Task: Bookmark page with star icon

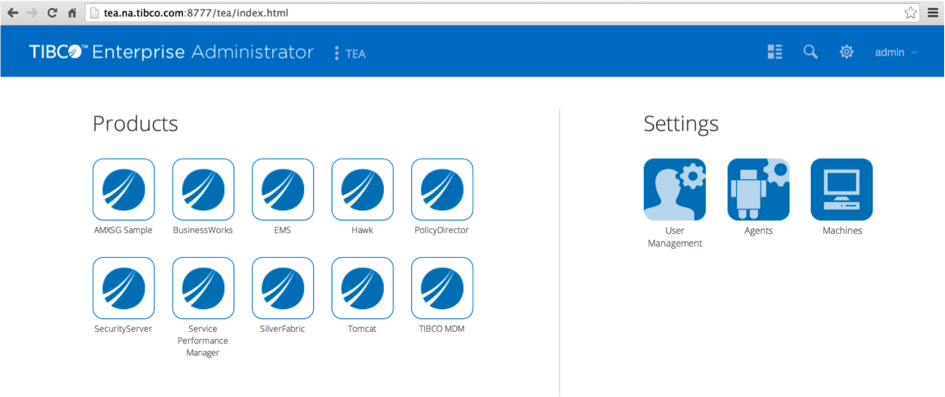Action: point(910,12)
